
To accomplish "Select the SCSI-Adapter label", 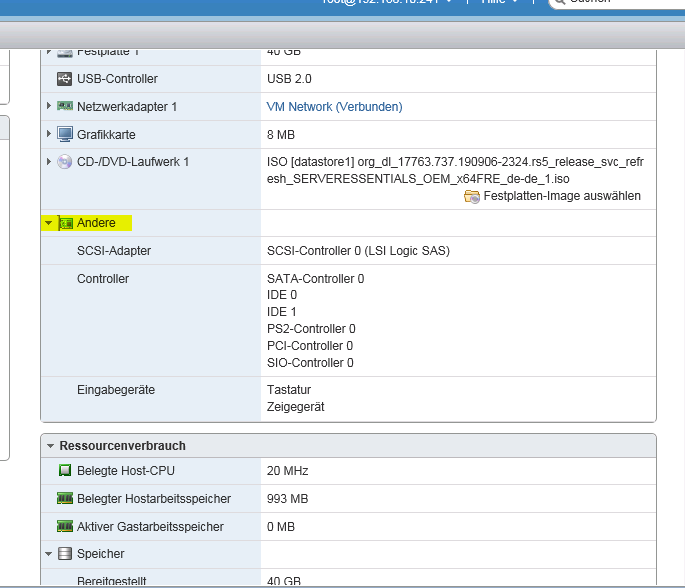I will (114, 251).
